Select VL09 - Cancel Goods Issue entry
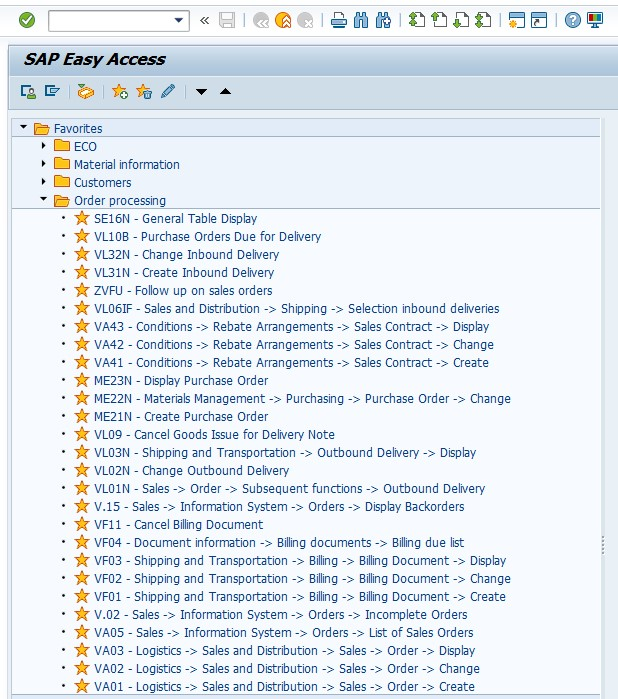618x699 pixels. pyautogui.click(x=214, y=435)
